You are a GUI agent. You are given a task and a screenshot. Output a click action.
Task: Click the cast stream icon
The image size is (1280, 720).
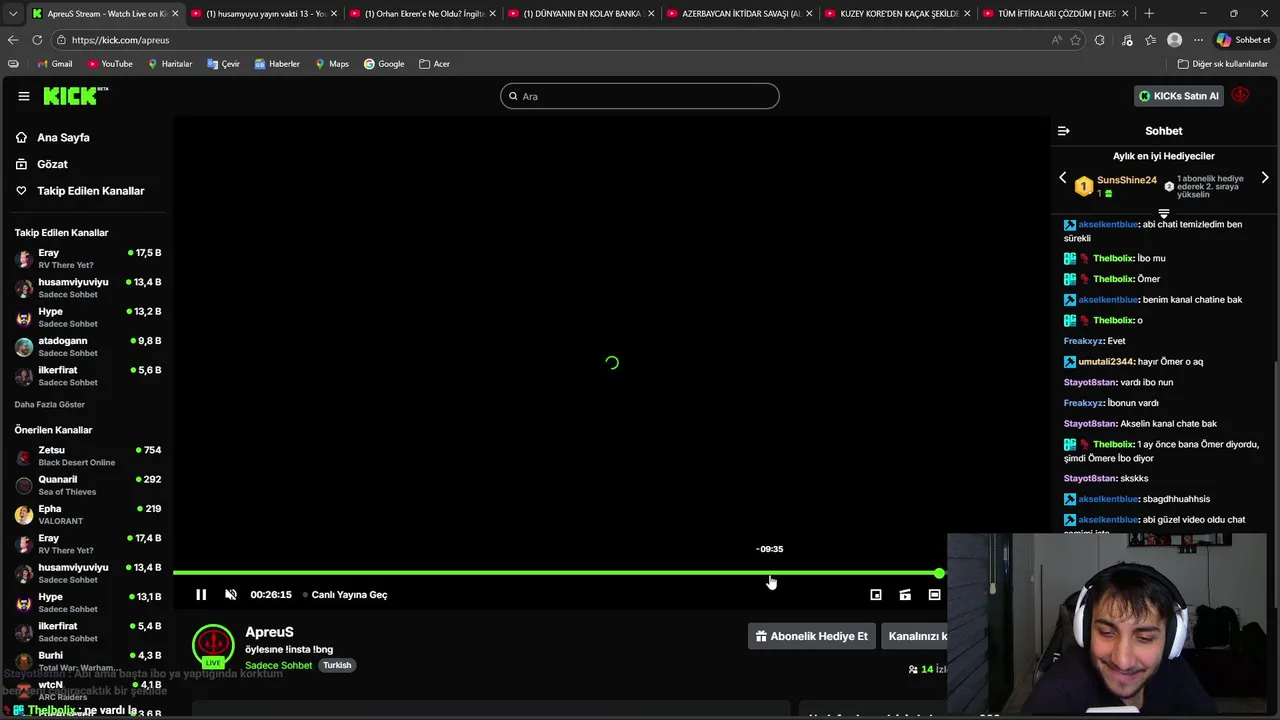(905, 594)
